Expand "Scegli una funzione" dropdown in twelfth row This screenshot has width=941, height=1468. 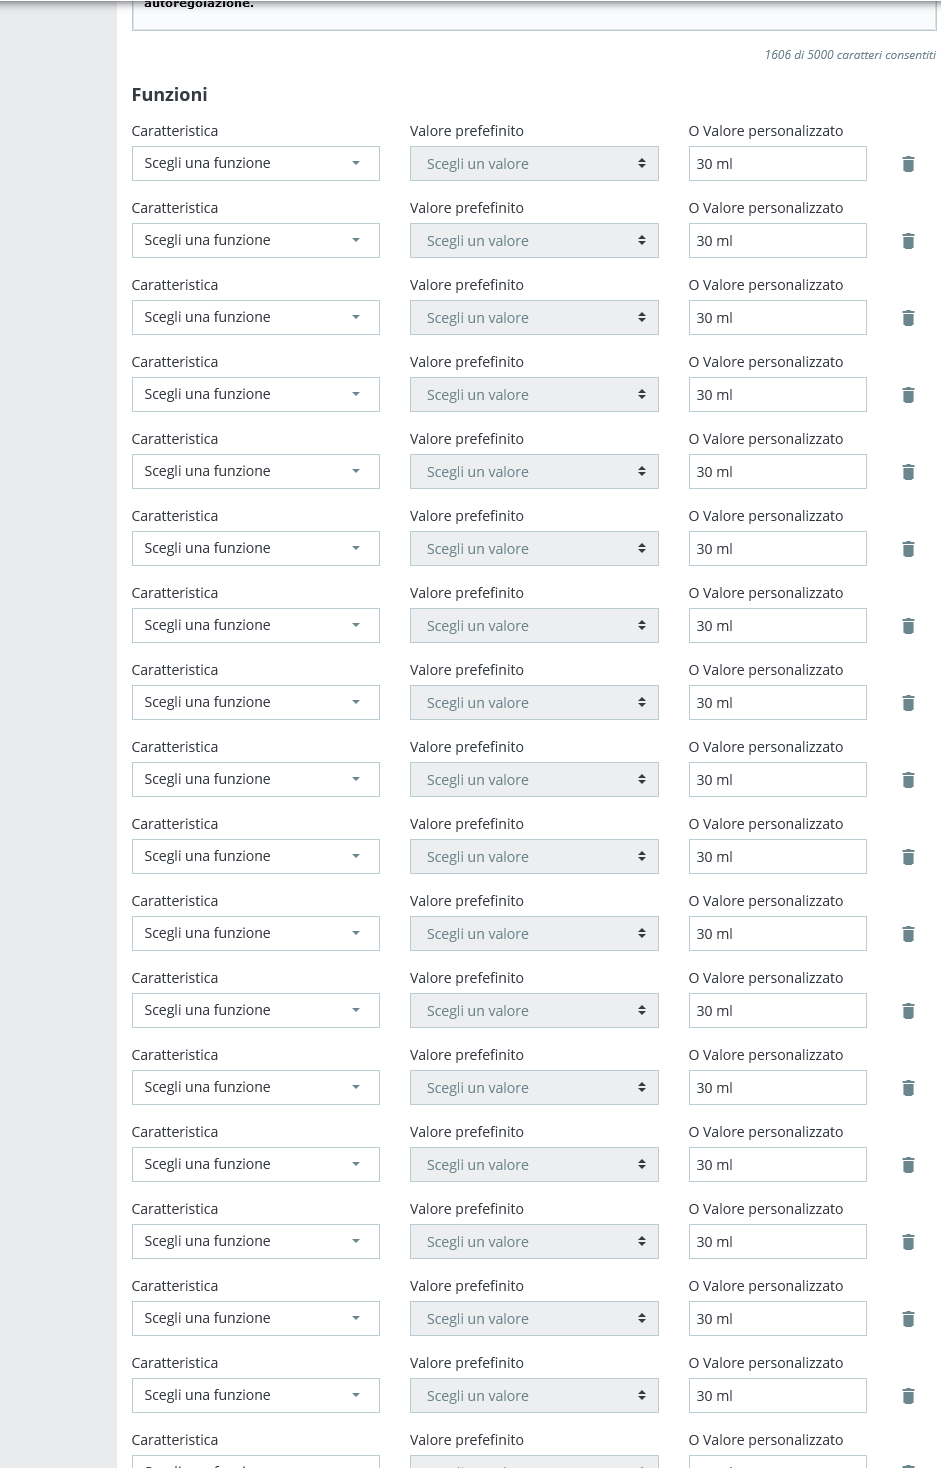pos(255,1011)
